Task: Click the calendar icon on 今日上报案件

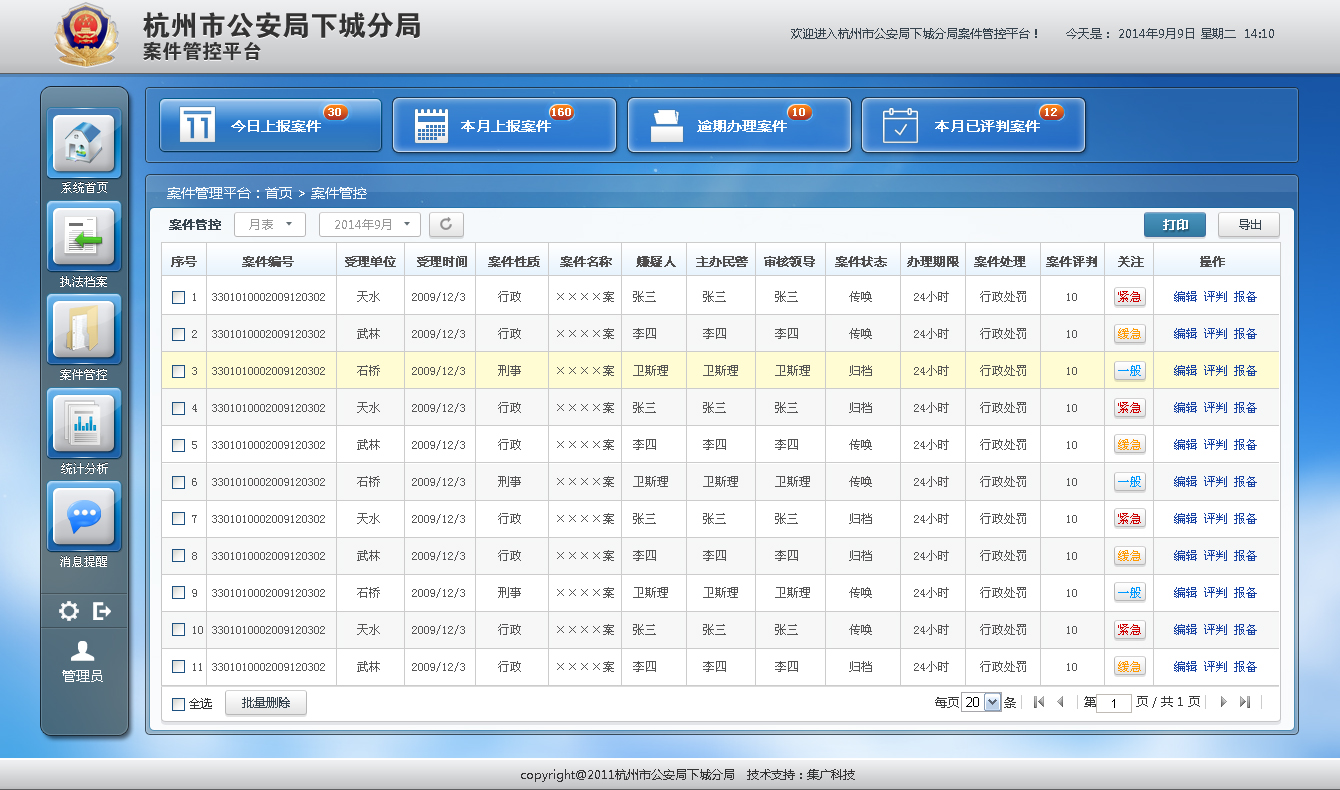Action: (x=198, y=125)
